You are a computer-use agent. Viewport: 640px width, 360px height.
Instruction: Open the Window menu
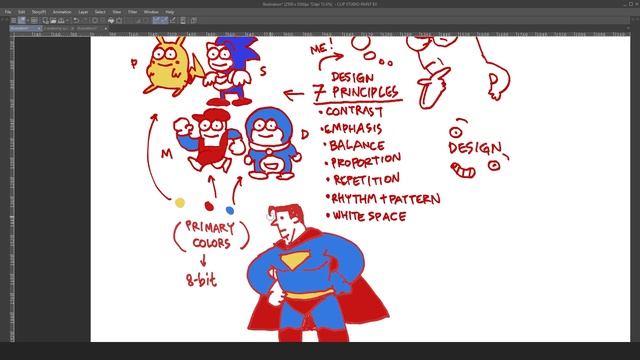(151, 12)
